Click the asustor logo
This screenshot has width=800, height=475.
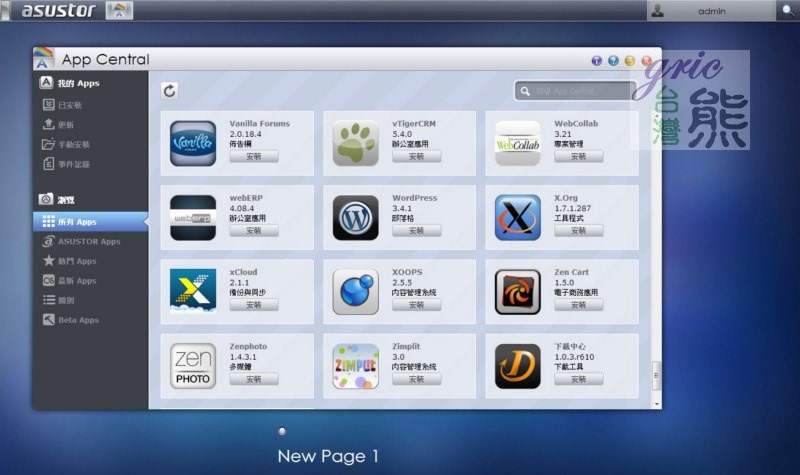tap(58, 10)
